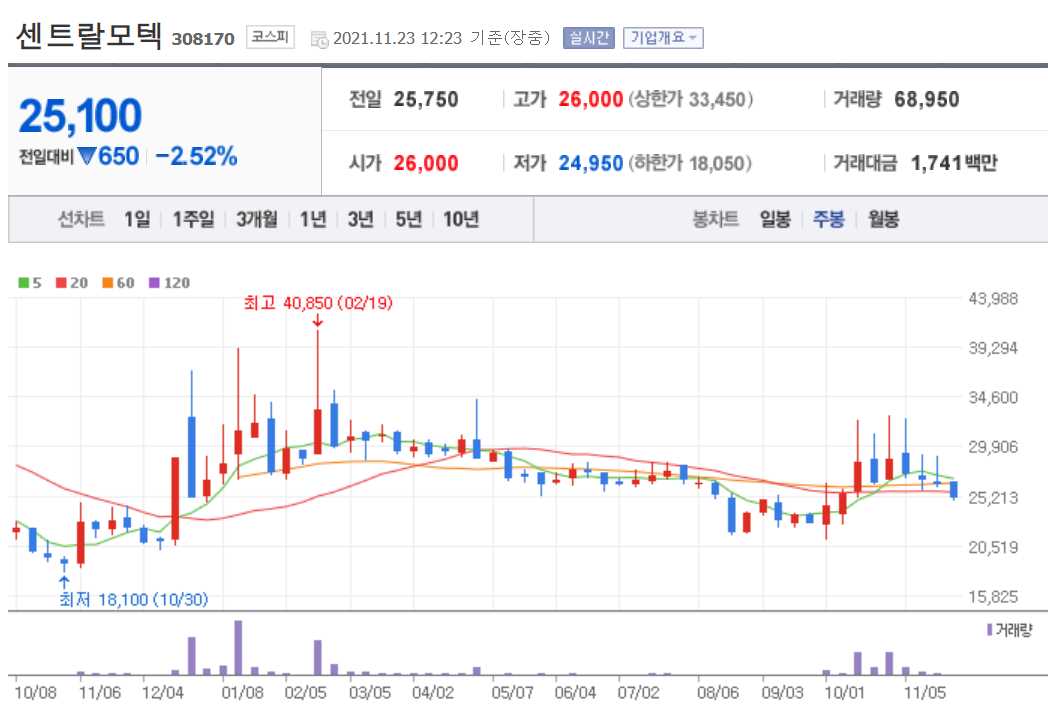
Task: Select the 3개월 period tab
Action: point(255,219)
